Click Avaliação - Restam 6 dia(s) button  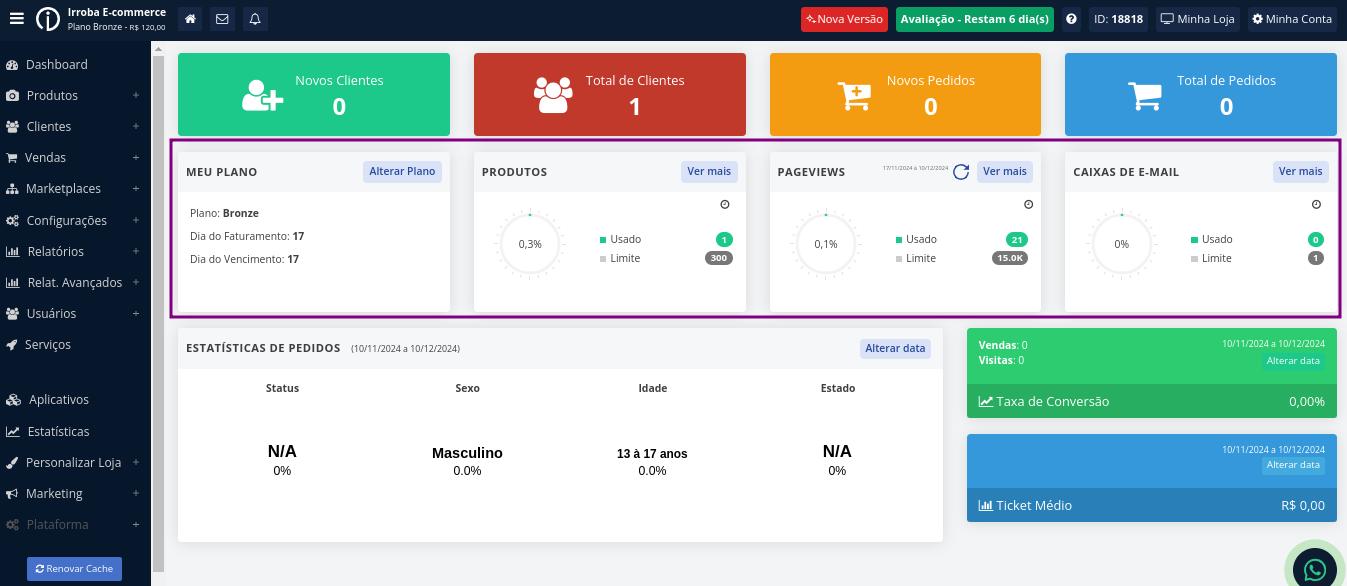click(x=975, y=19)
